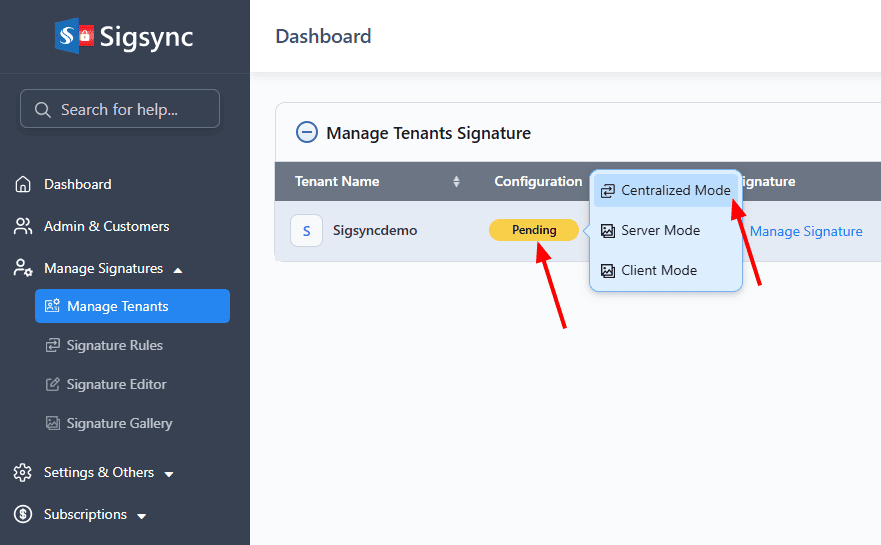Viewport: 881px width, 545px height.
Task: Click the Sigsyncdemo tenant avatar icon
Action: coord(306,231)
